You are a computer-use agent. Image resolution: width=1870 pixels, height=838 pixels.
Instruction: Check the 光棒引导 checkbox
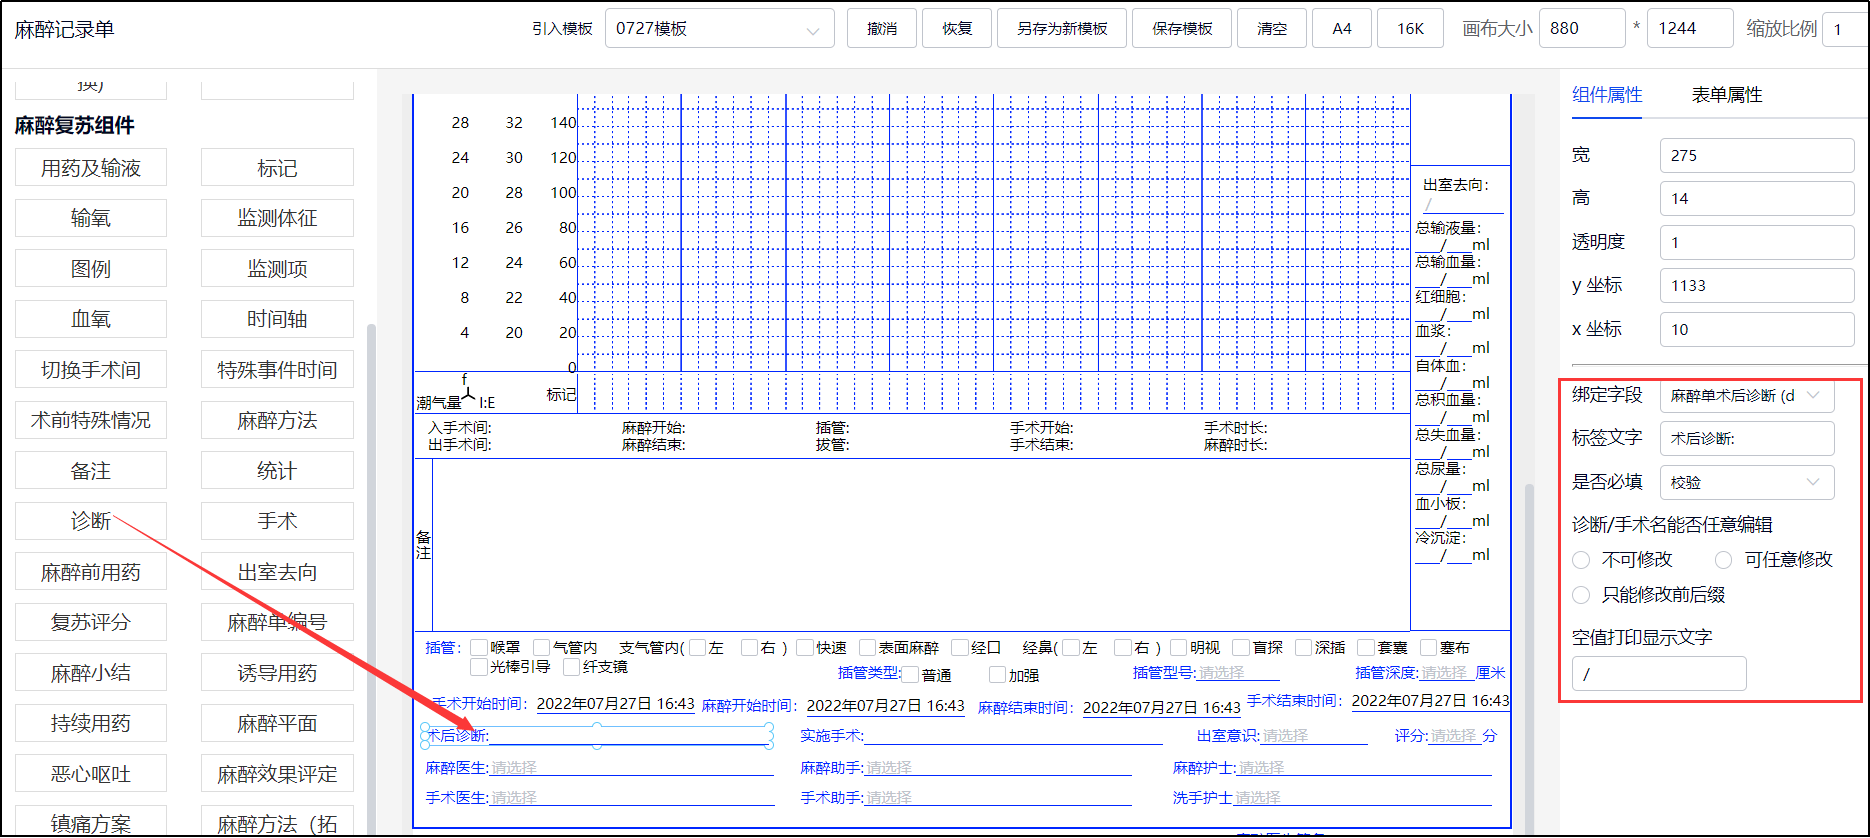[x=479, y=667]
